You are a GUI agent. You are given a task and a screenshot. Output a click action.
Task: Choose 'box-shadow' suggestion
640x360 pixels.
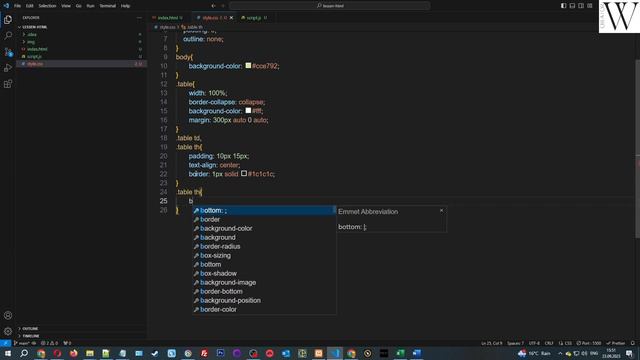click(264, 273)
